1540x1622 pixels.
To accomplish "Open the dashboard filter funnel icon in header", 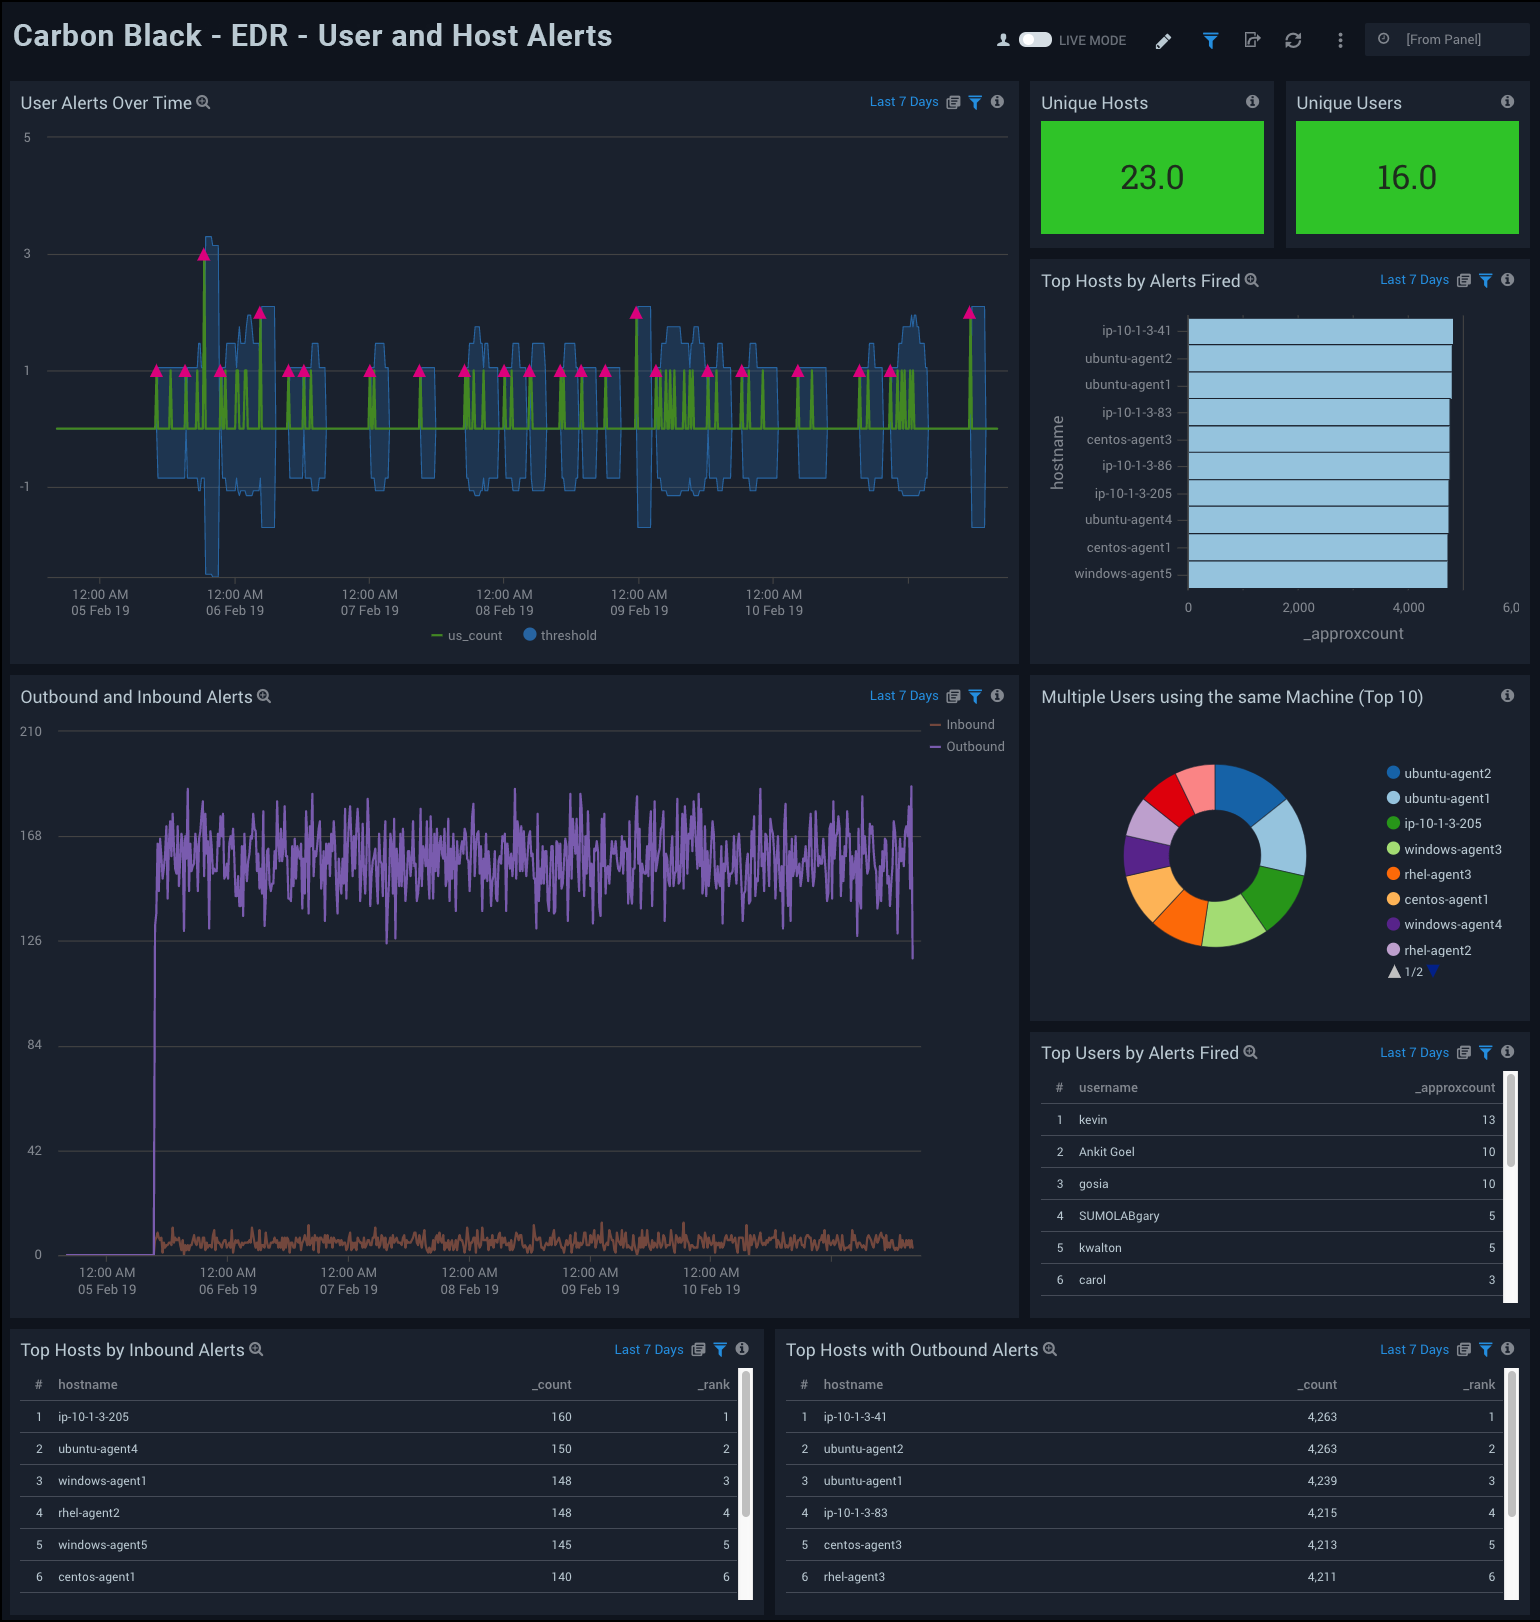I will (1210, 41).
